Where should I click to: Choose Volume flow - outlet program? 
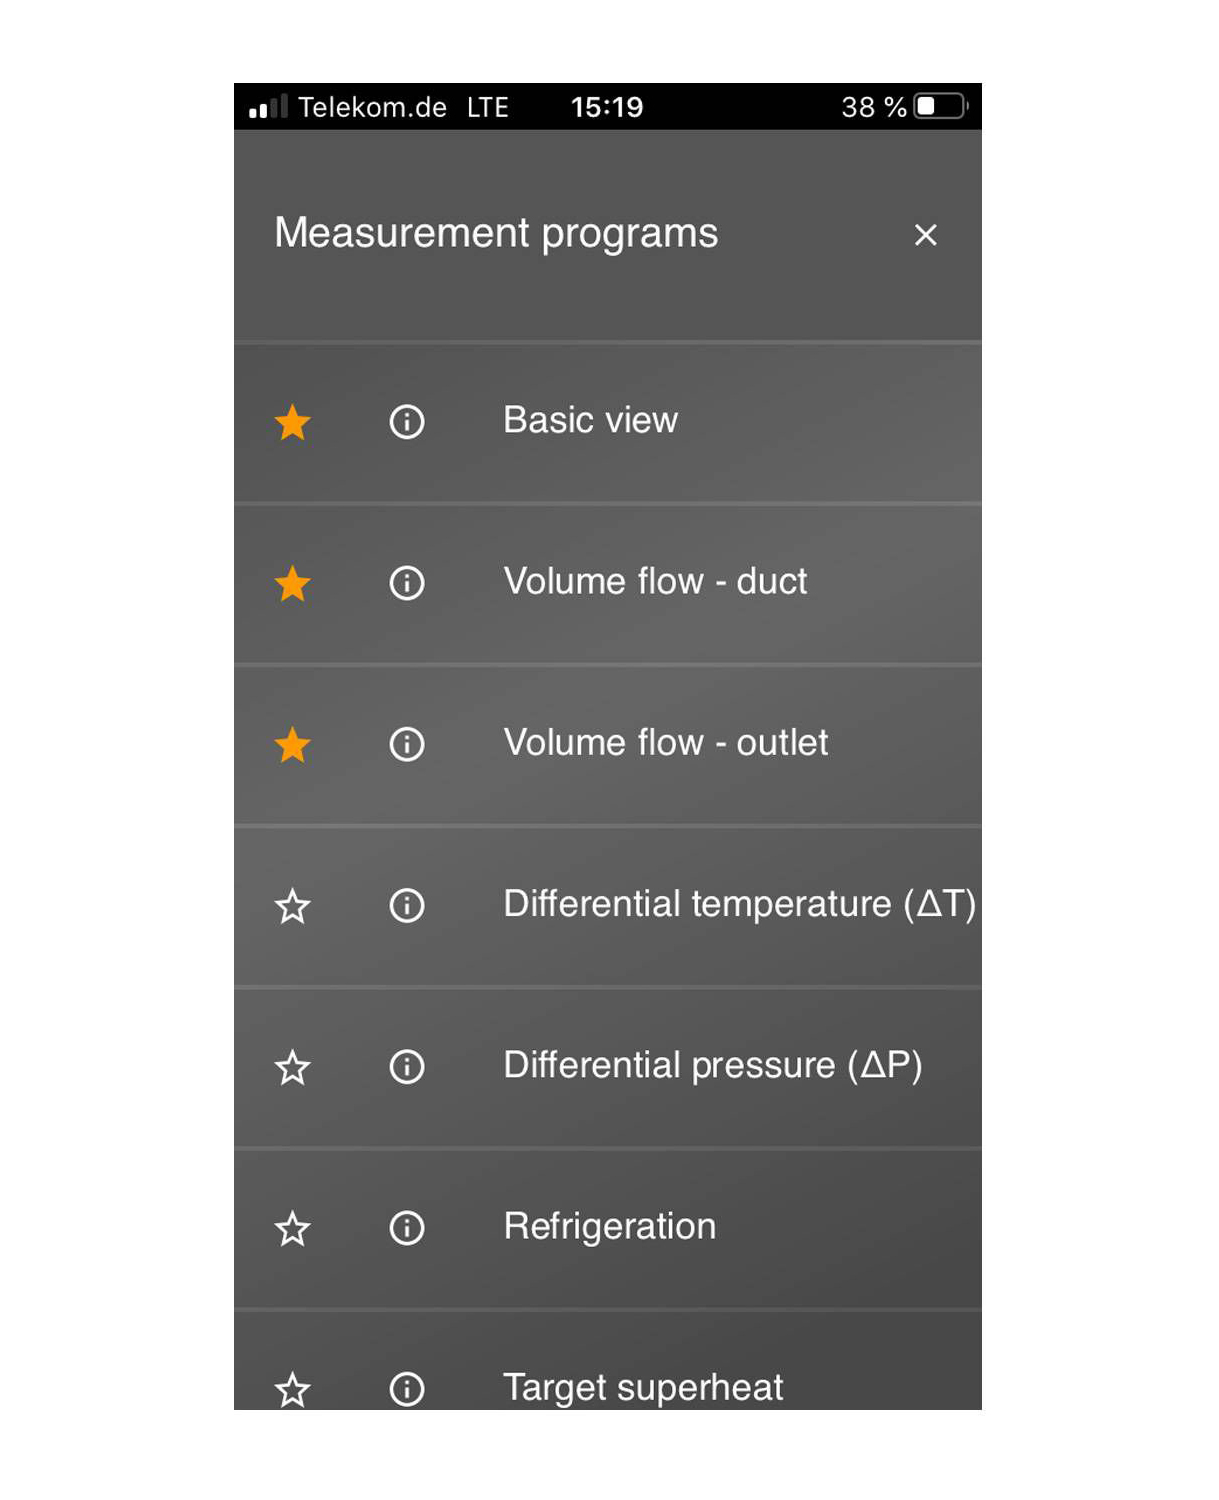coord(666,743)
